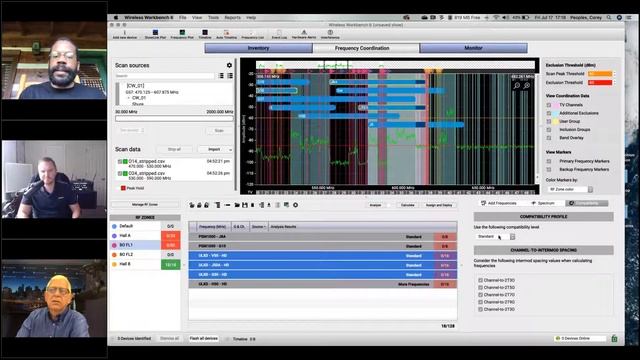Select the PSM1000 - J8A device row

point(322,237)
